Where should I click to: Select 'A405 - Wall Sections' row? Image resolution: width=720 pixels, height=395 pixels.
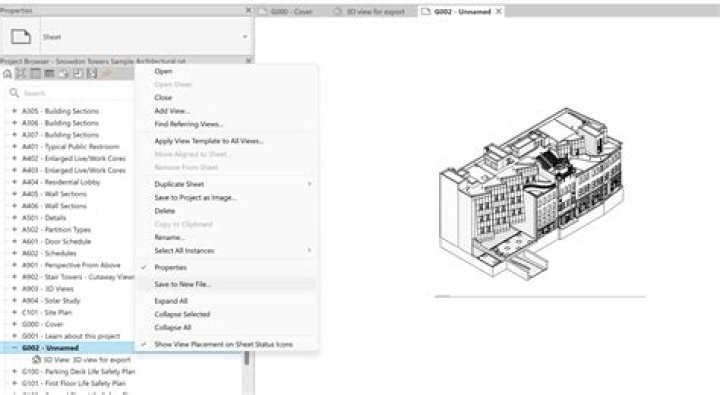click(54, 194)
